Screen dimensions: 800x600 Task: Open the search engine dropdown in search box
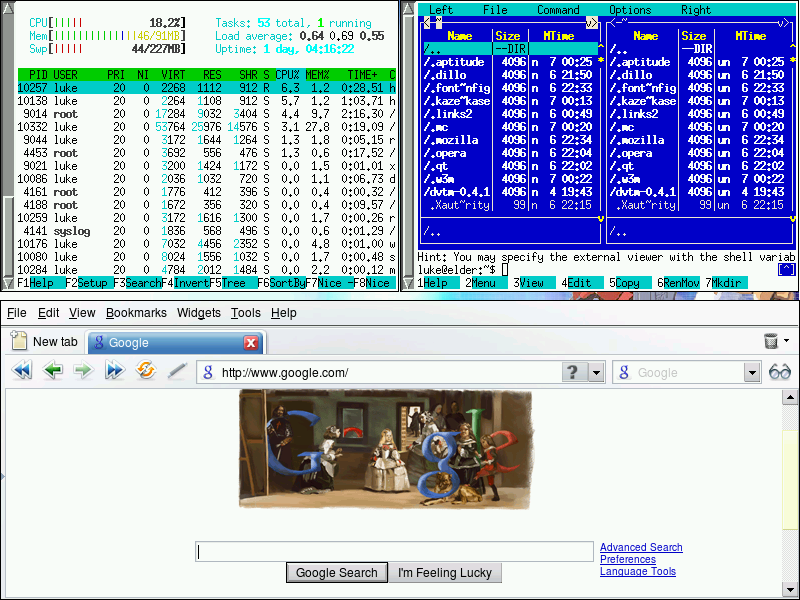click(x=753, y=372)
